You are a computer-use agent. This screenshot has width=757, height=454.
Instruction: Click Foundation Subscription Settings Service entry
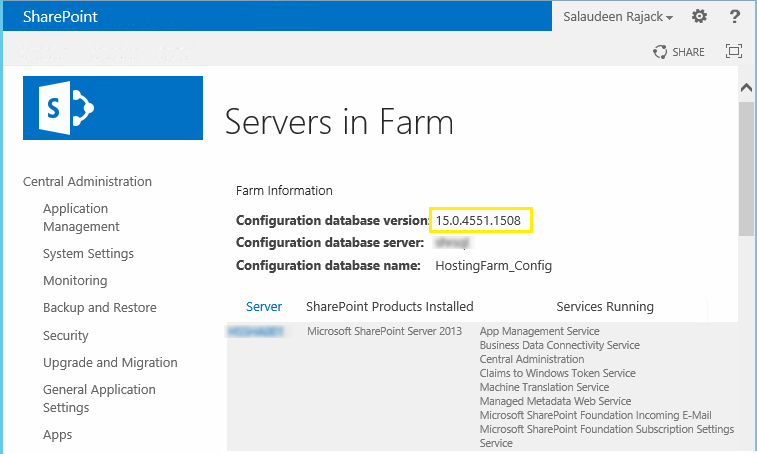(607, 436)
